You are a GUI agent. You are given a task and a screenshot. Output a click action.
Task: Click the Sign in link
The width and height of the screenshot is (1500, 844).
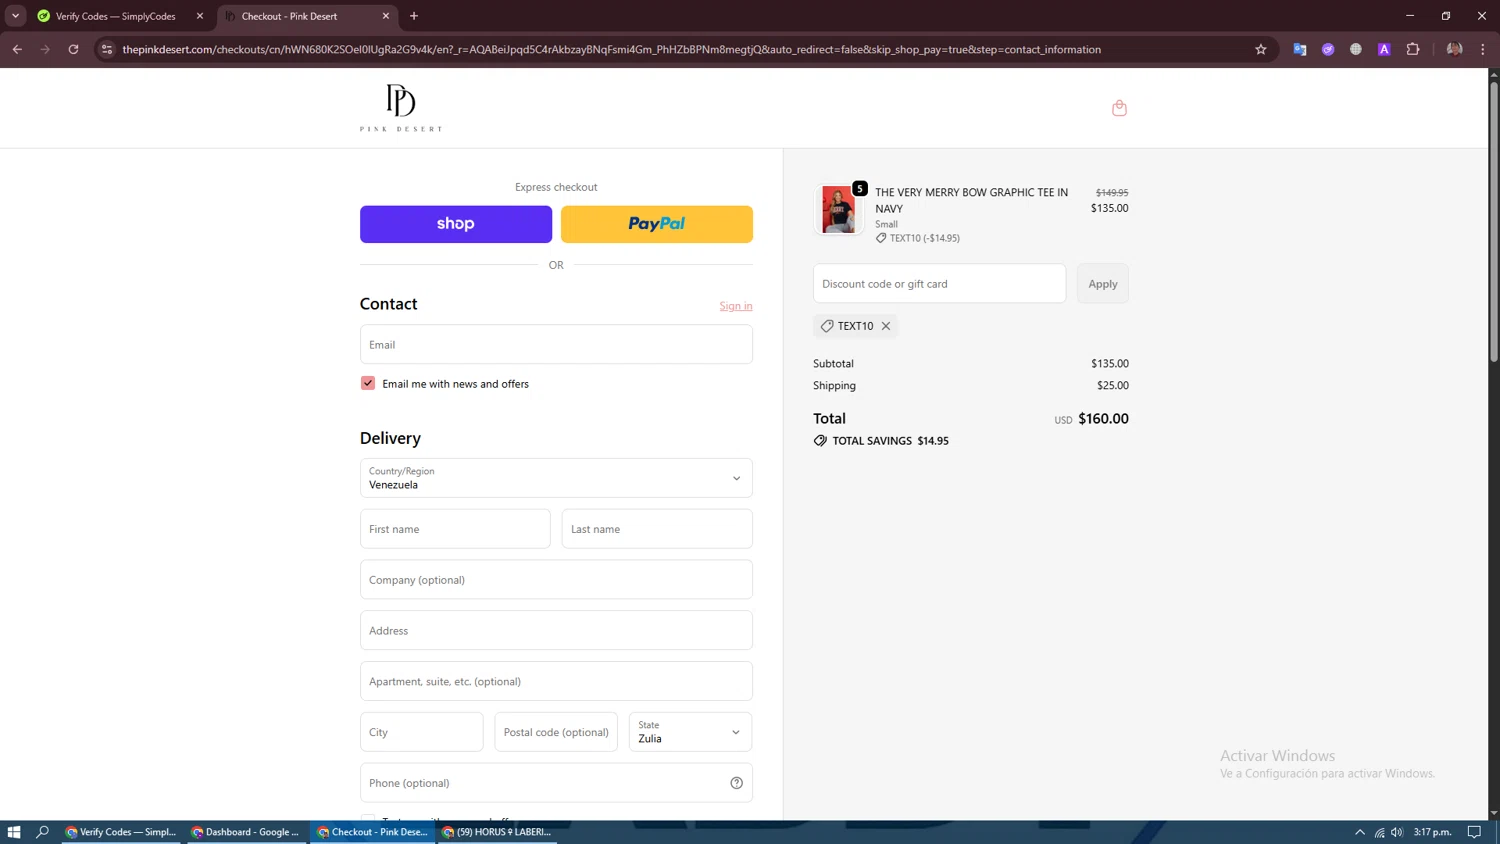pyautogui.click(x=736, y=306)
